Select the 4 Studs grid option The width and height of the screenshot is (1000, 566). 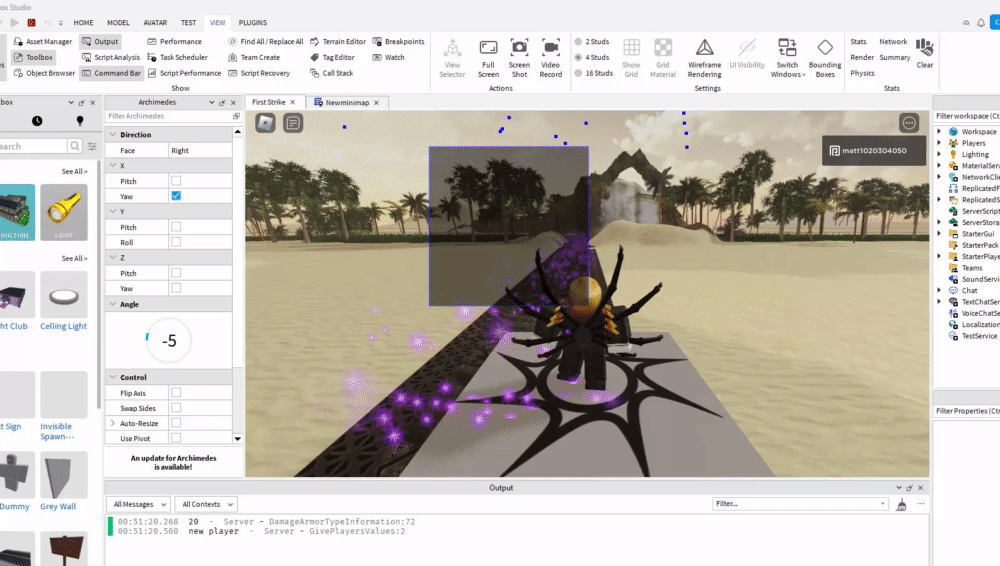click(x=592, y=57)
